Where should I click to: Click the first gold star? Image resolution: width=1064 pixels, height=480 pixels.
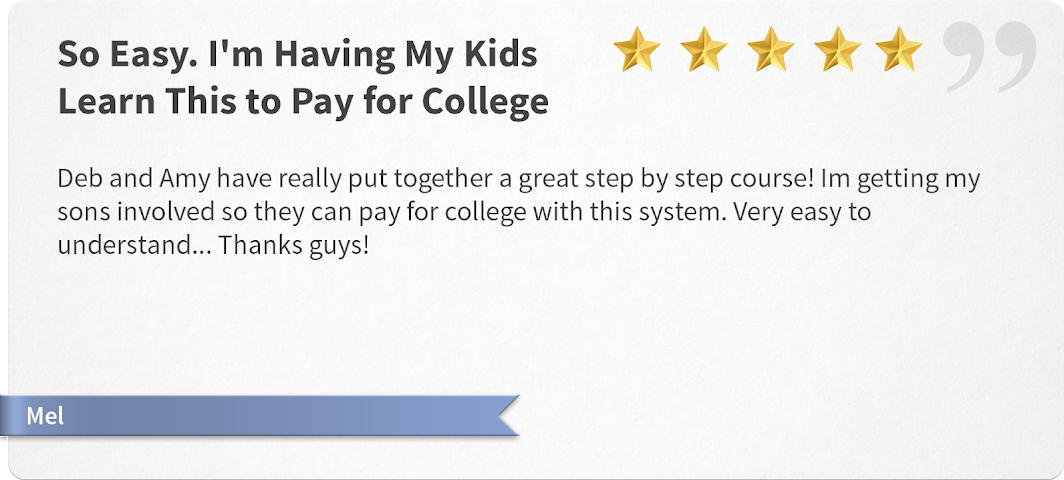637,50
